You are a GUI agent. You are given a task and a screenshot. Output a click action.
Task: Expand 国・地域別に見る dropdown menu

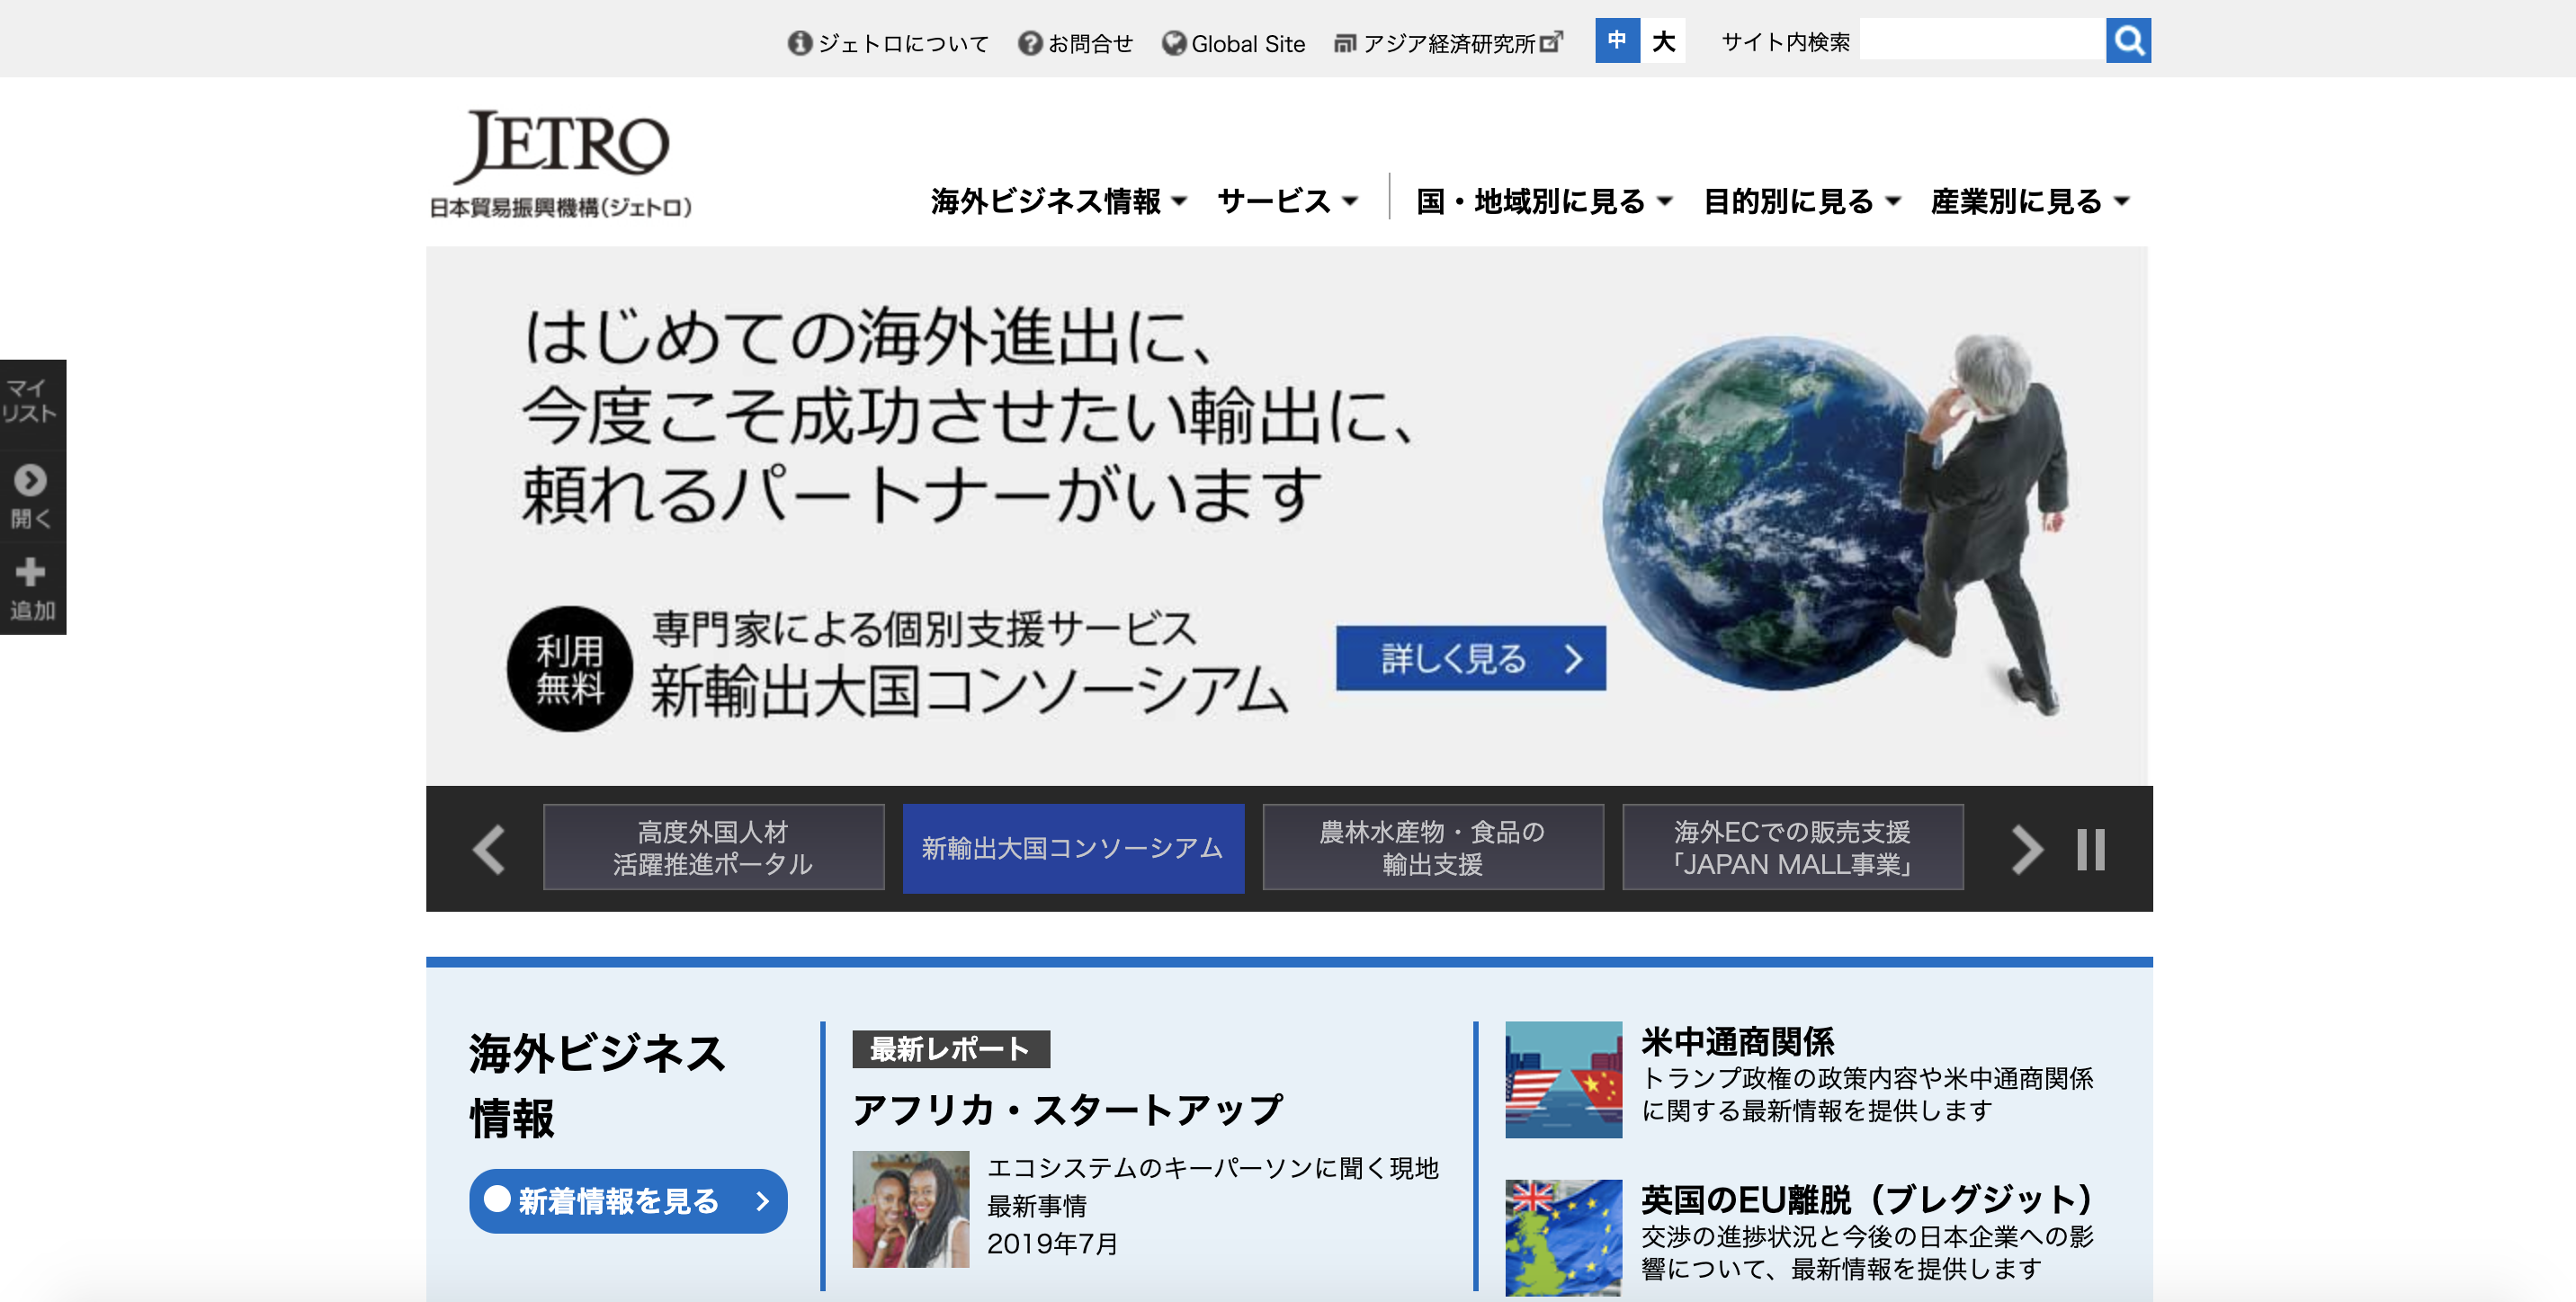[x=1544, y=201]
